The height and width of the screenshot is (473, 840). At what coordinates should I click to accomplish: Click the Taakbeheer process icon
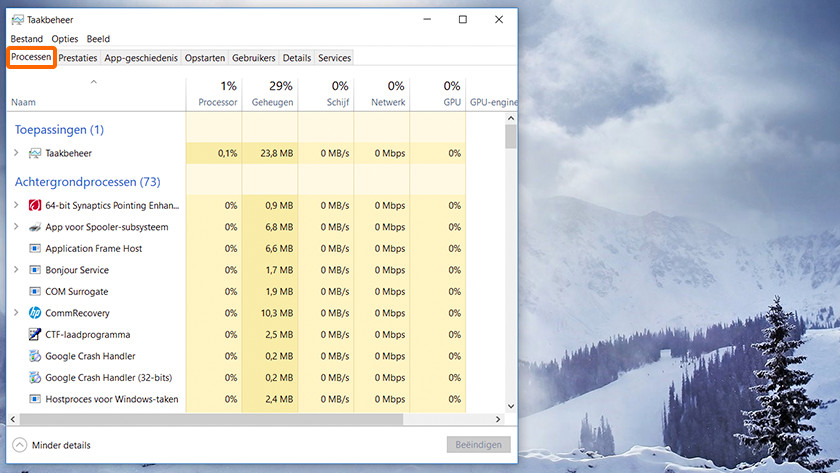click(35, 153)
